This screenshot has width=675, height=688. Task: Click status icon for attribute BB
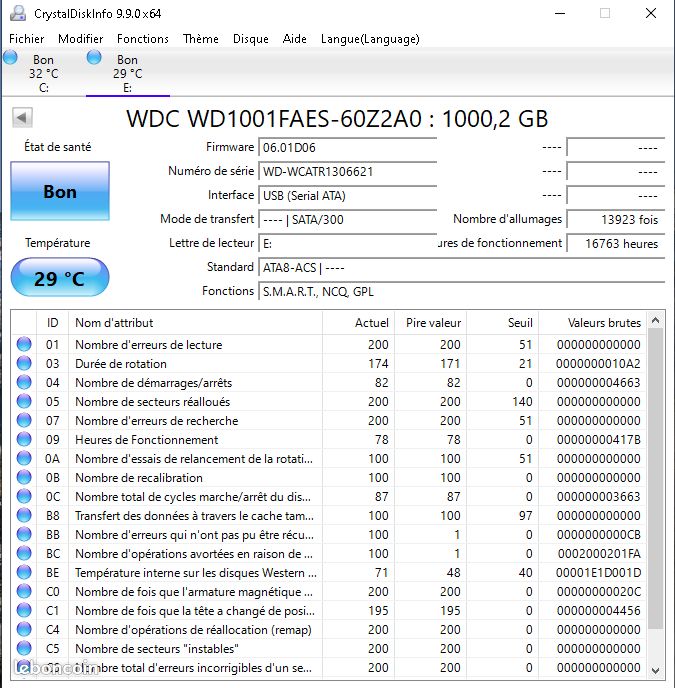click(24, 534)
